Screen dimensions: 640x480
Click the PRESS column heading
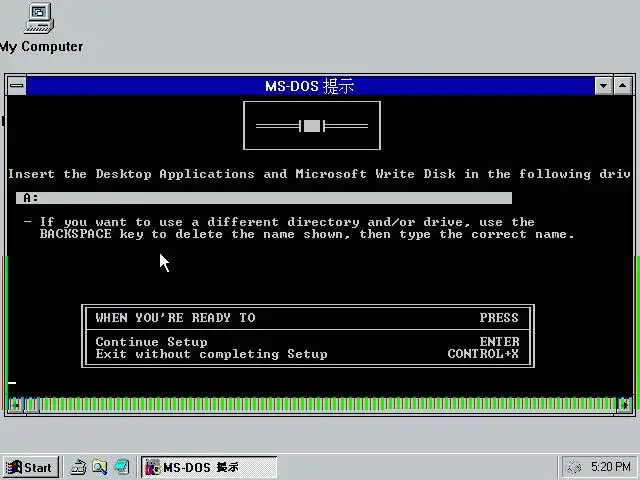point(499,318)
